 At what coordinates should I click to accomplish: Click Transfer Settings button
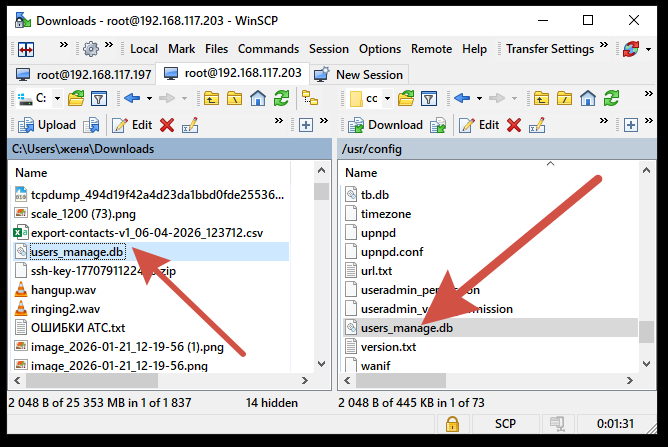pyautogui.click(x=550, y=49)
